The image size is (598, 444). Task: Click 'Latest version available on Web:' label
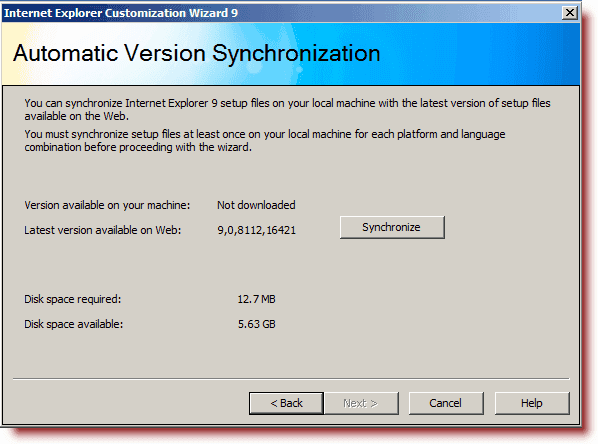(x=103, y=230)
